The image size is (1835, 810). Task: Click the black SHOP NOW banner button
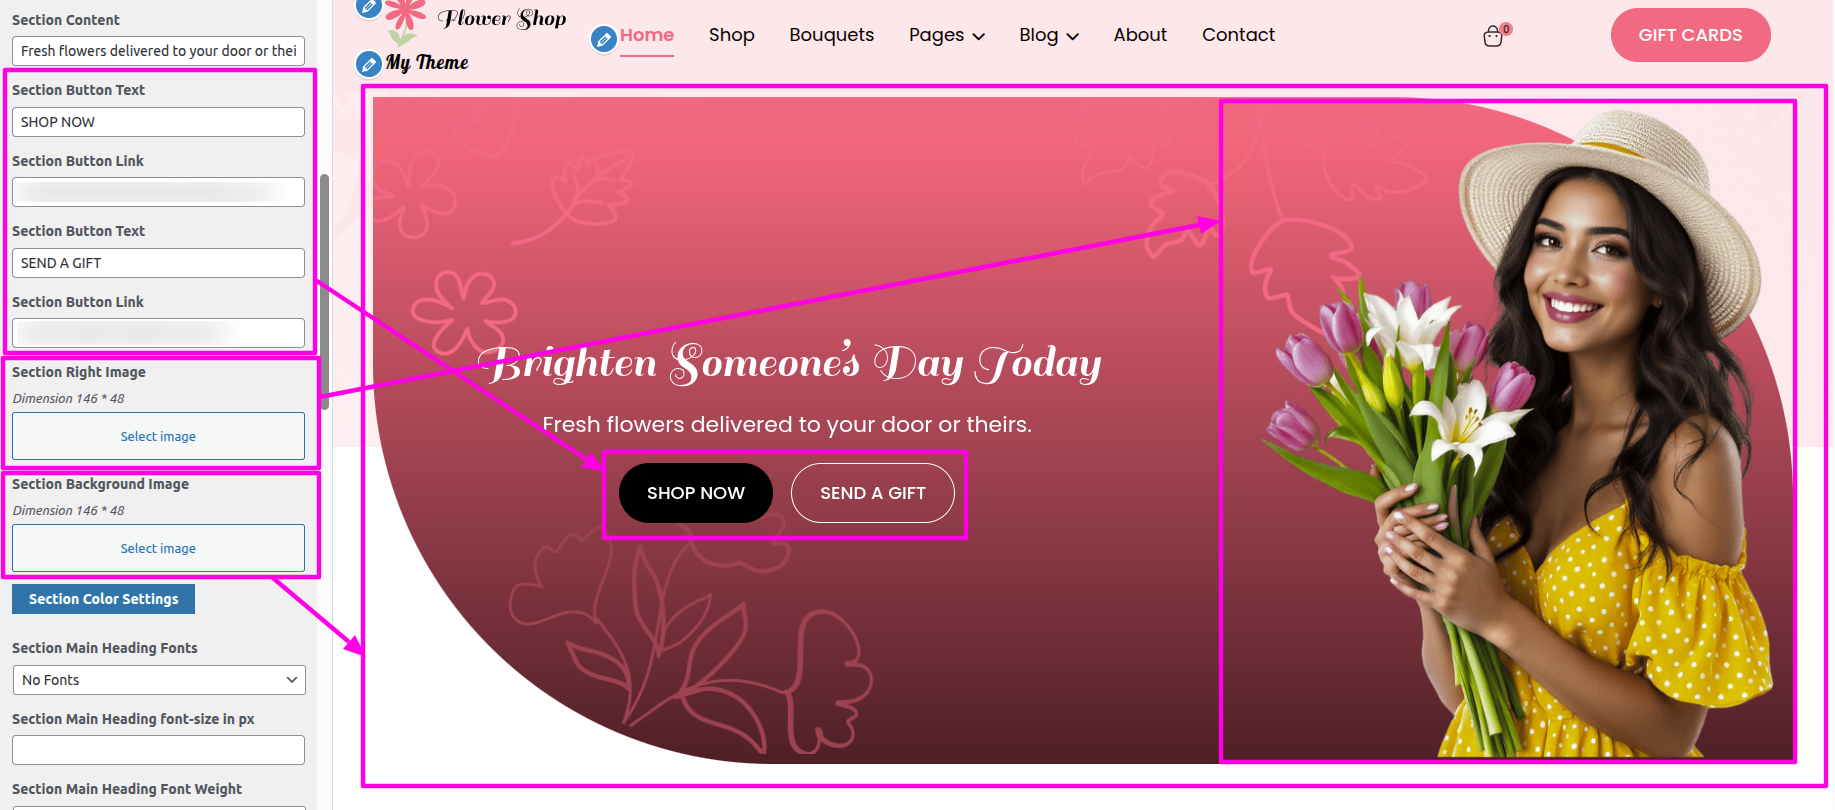[695, 493]
